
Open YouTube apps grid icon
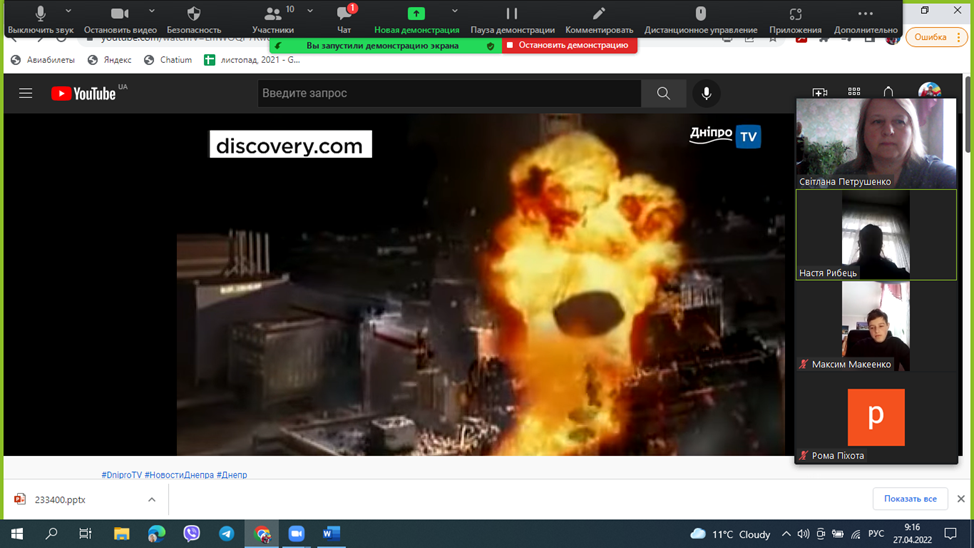[x=854, y=92]
